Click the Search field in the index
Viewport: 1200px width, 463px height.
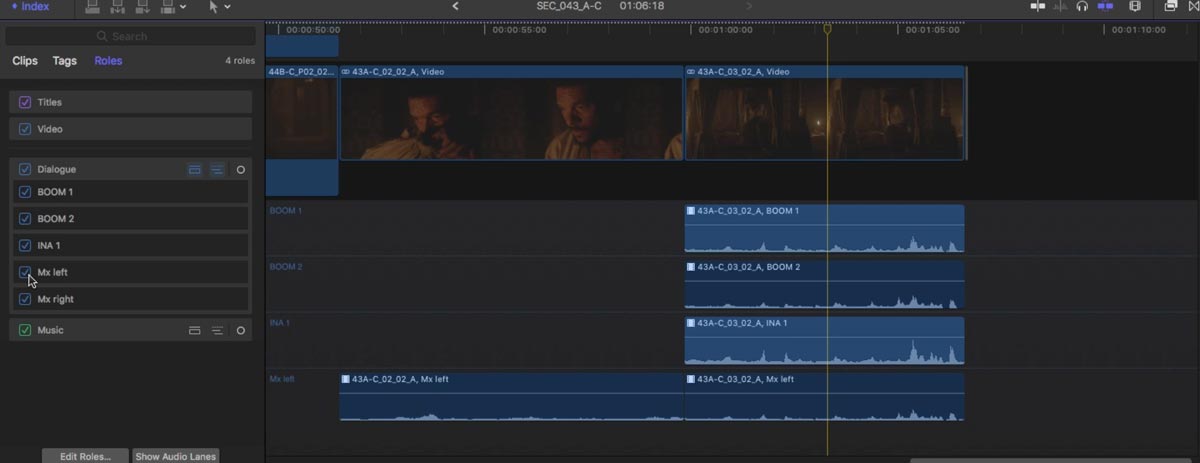[x=129, y=36]
